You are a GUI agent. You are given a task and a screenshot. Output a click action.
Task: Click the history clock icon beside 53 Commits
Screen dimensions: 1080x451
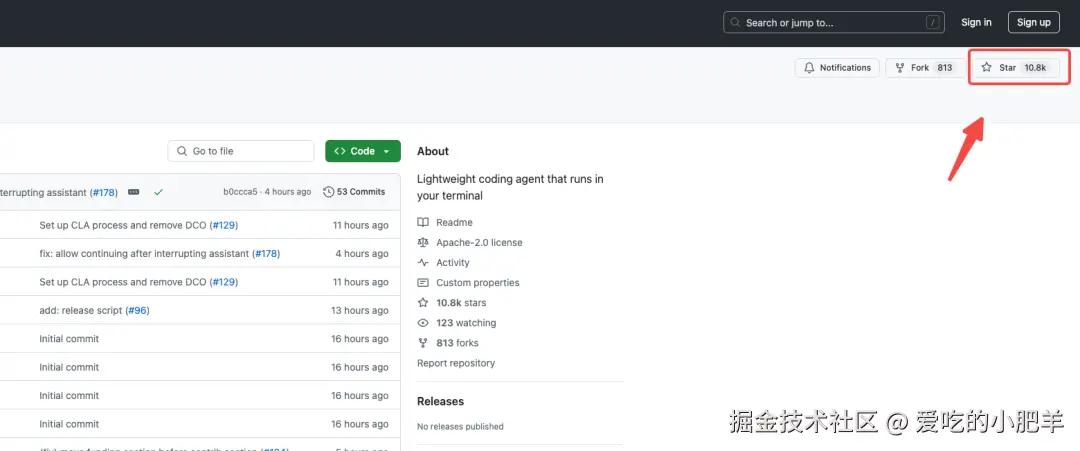329,191
